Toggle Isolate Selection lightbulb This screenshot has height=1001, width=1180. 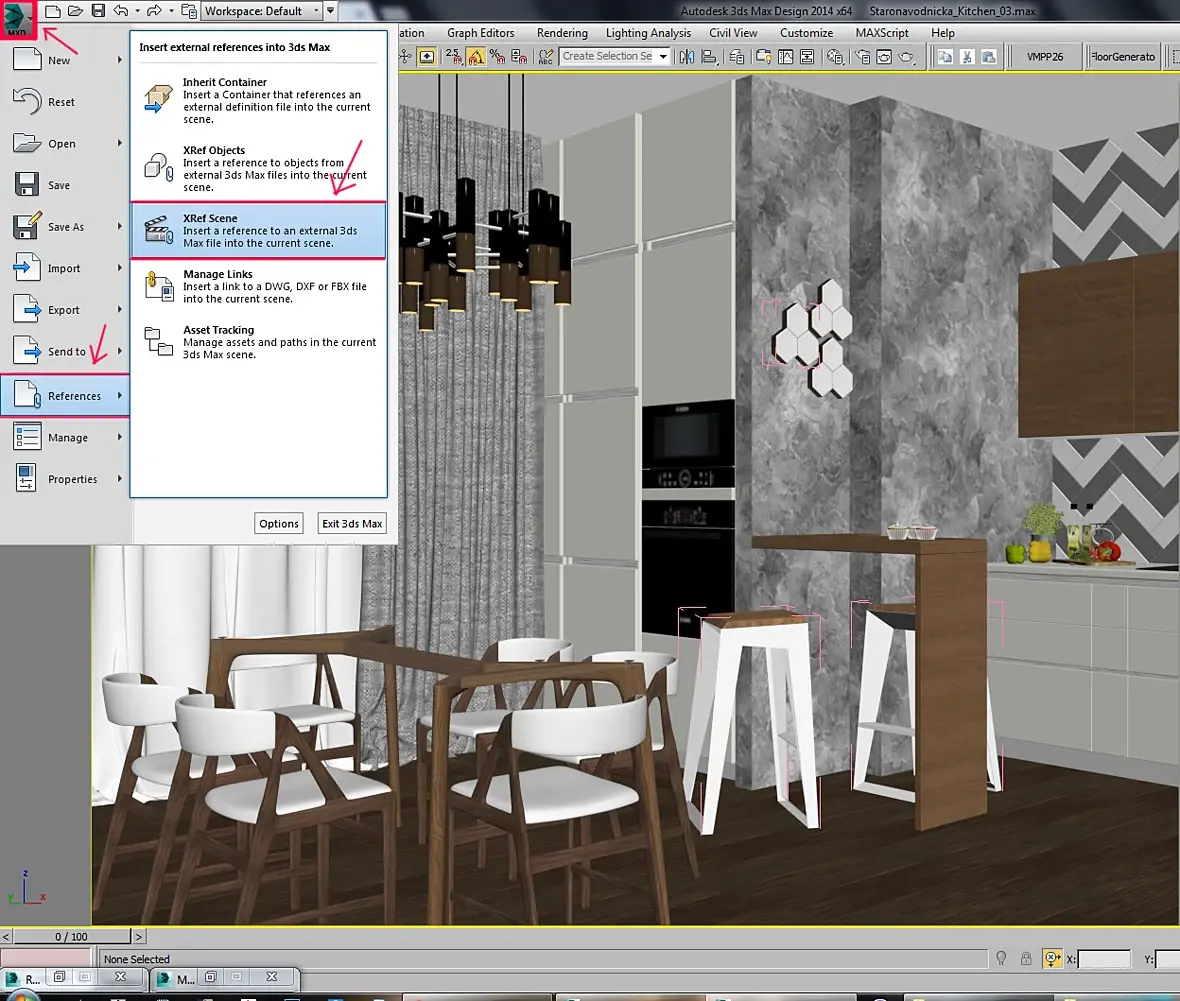[1001, 958]
